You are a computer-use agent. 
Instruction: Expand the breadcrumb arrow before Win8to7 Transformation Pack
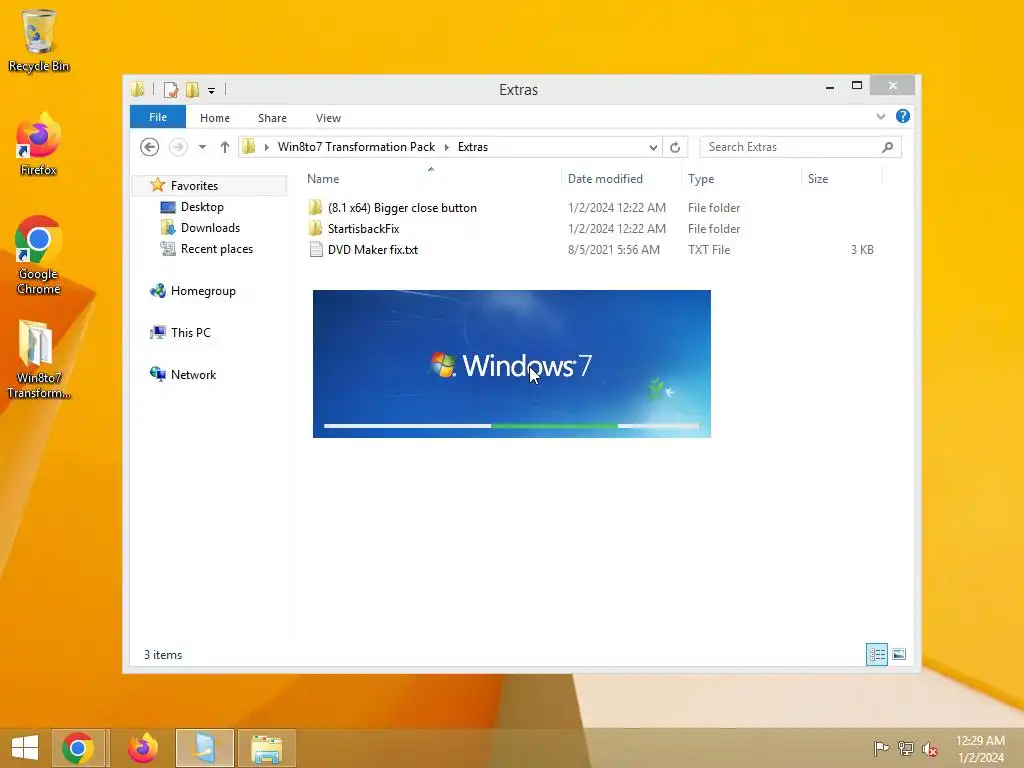tap(266, 148)
